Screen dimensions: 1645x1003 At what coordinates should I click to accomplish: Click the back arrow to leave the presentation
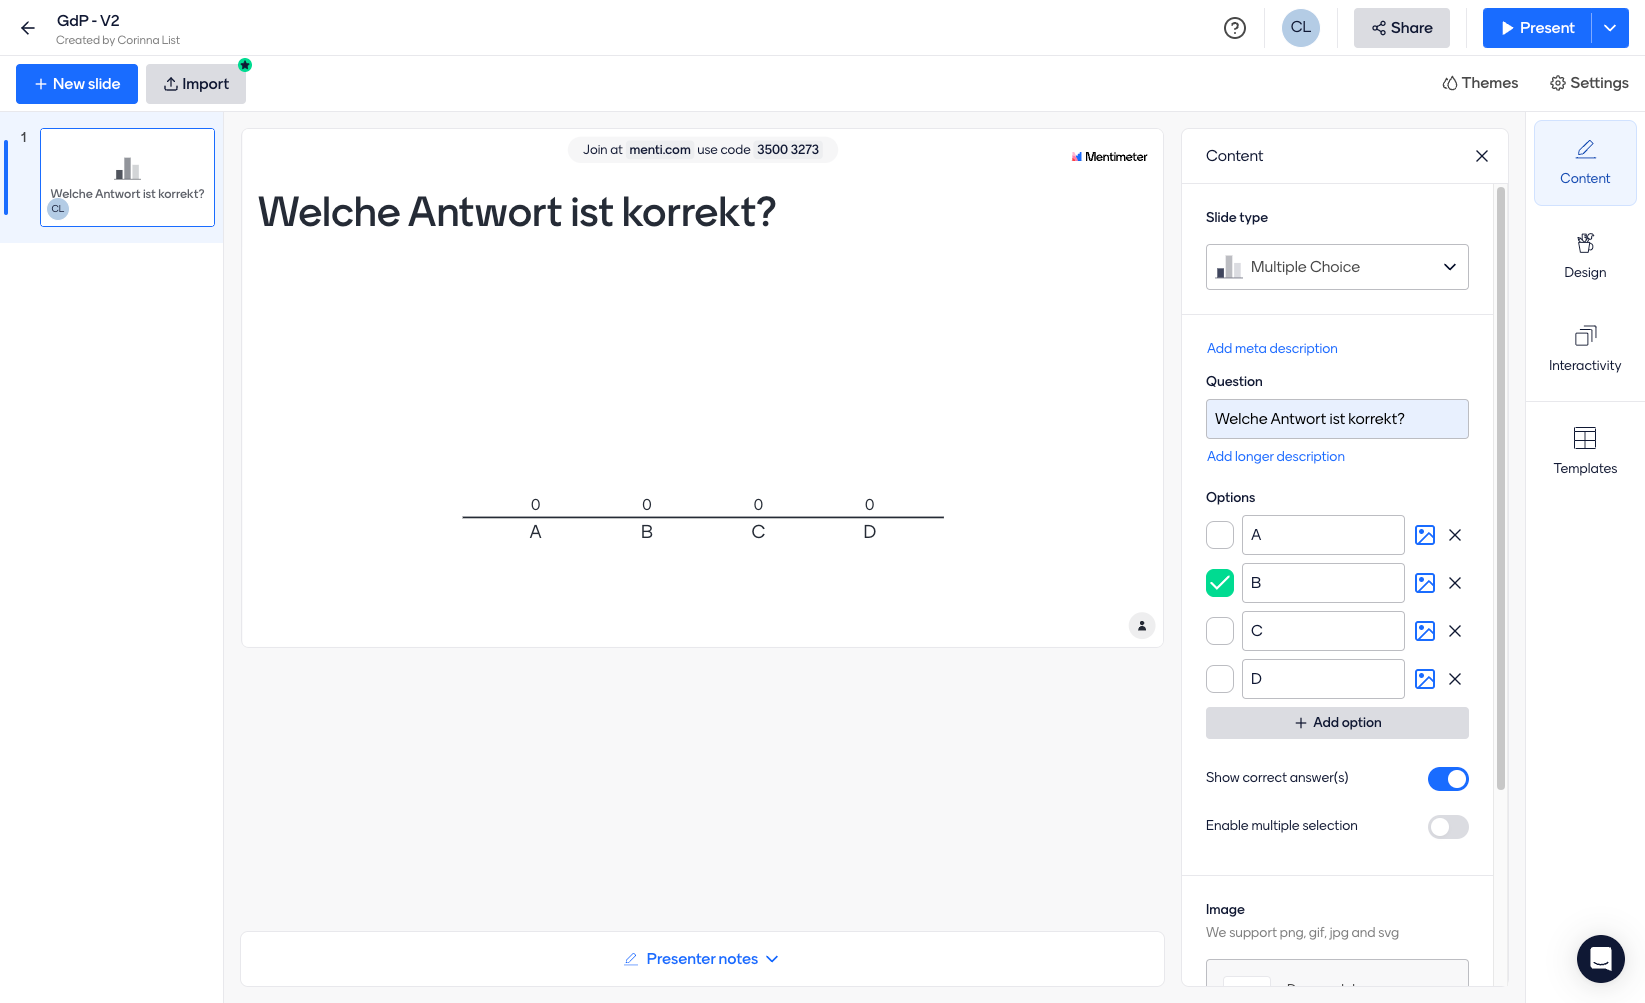(x=28, y=28)
